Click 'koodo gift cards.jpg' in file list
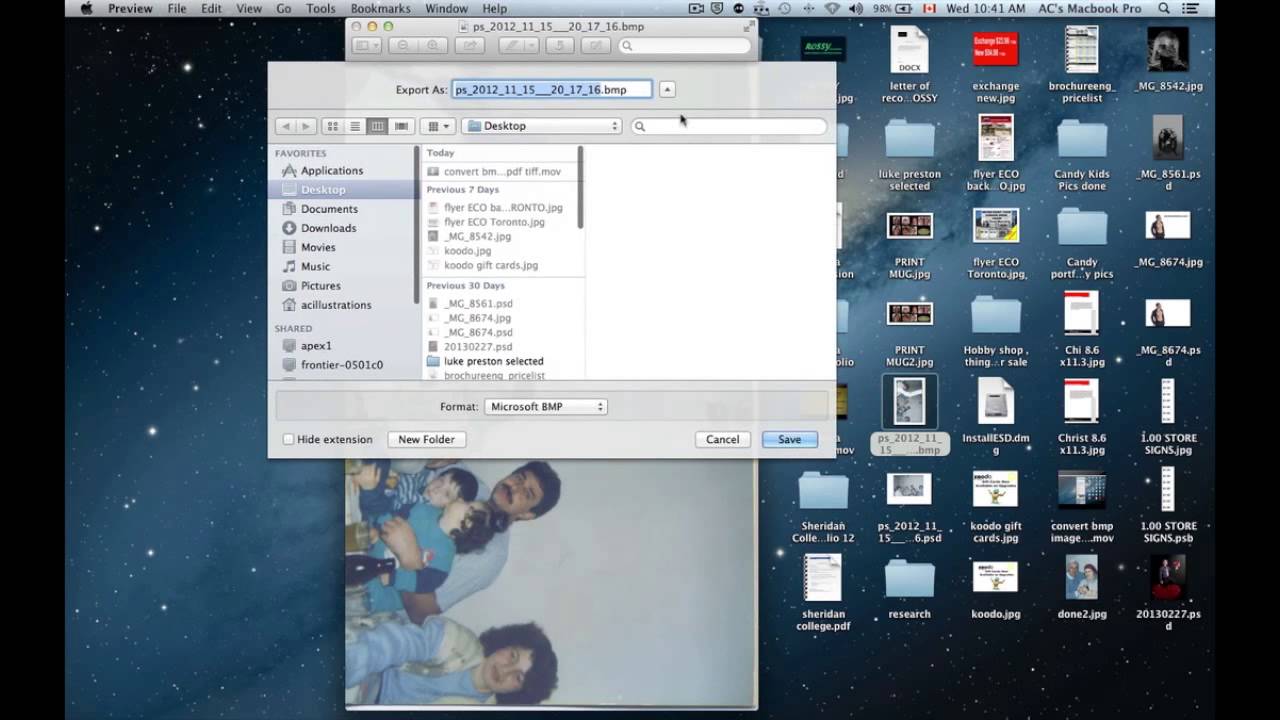1280x720 pixels. point(490,265)
